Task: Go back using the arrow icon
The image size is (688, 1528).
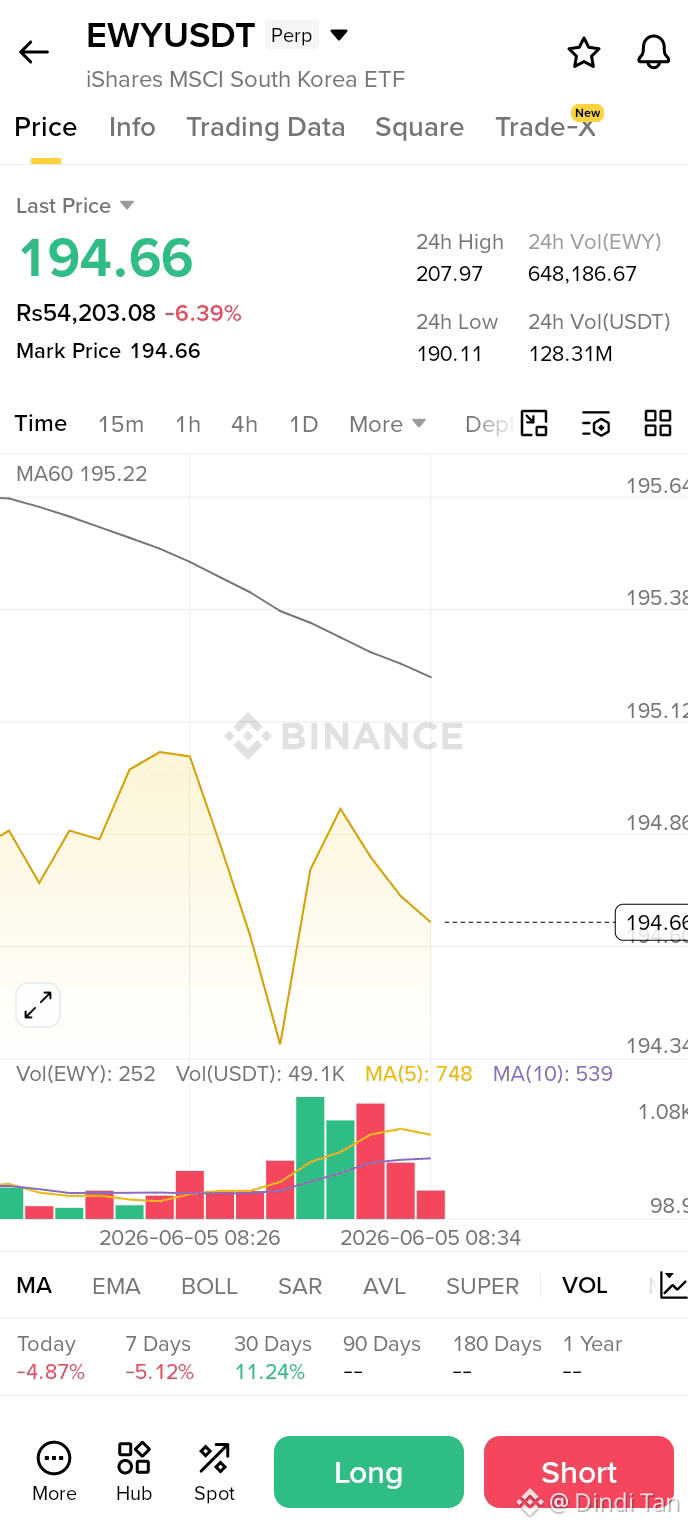Action: point(34,53)
